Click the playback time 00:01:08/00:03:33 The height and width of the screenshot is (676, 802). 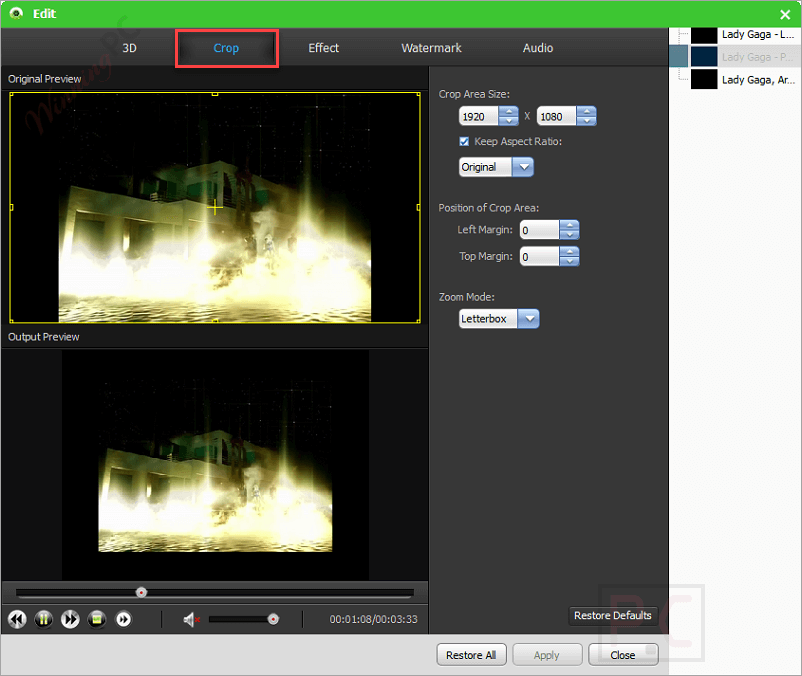(373, 619)
